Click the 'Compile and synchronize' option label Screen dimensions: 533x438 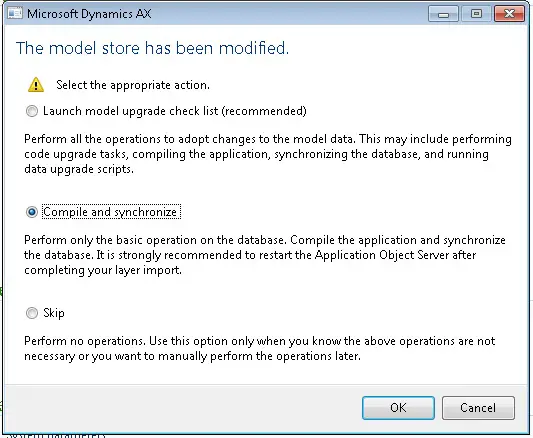(x=111, y=212)
